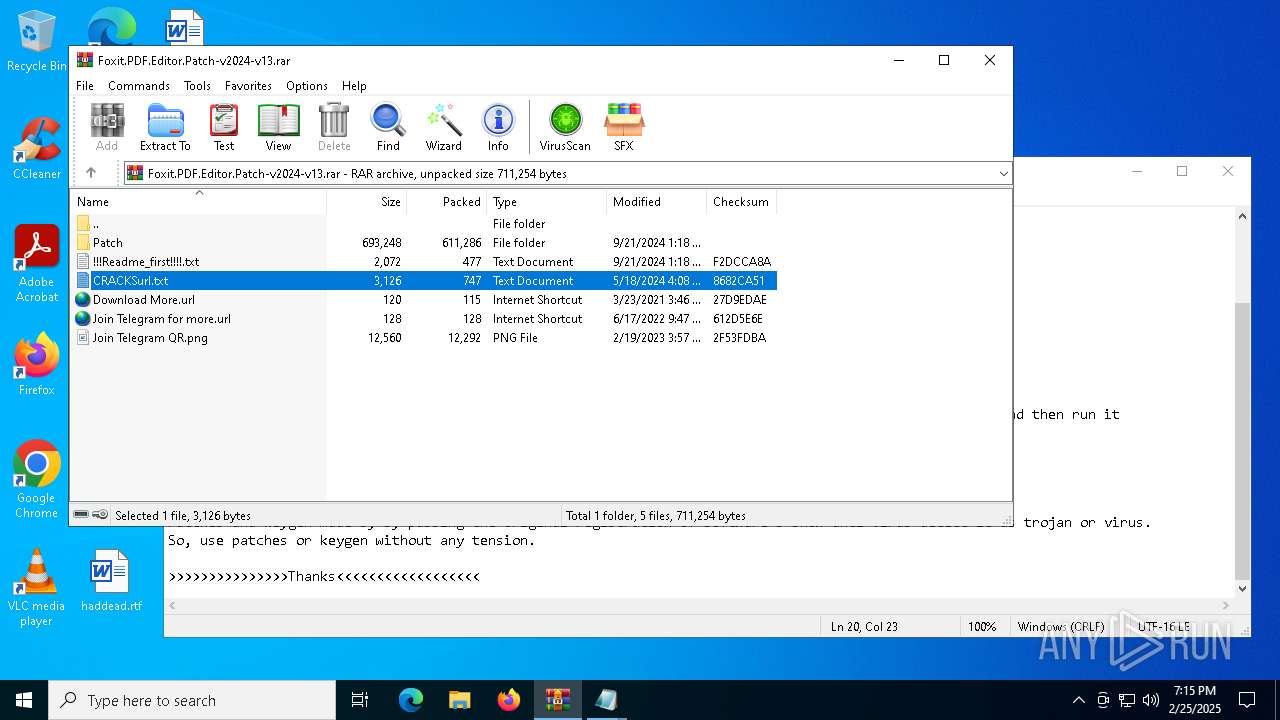This screenshot has height=720, width=1280.
Task: Sort by the Modified column header
Action: [x=657, y=201]
